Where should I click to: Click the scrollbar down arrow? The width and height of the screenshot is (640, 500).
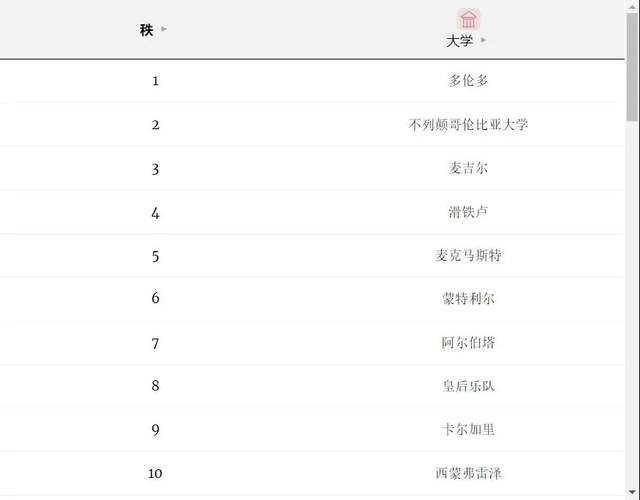[x=632, y=492]
